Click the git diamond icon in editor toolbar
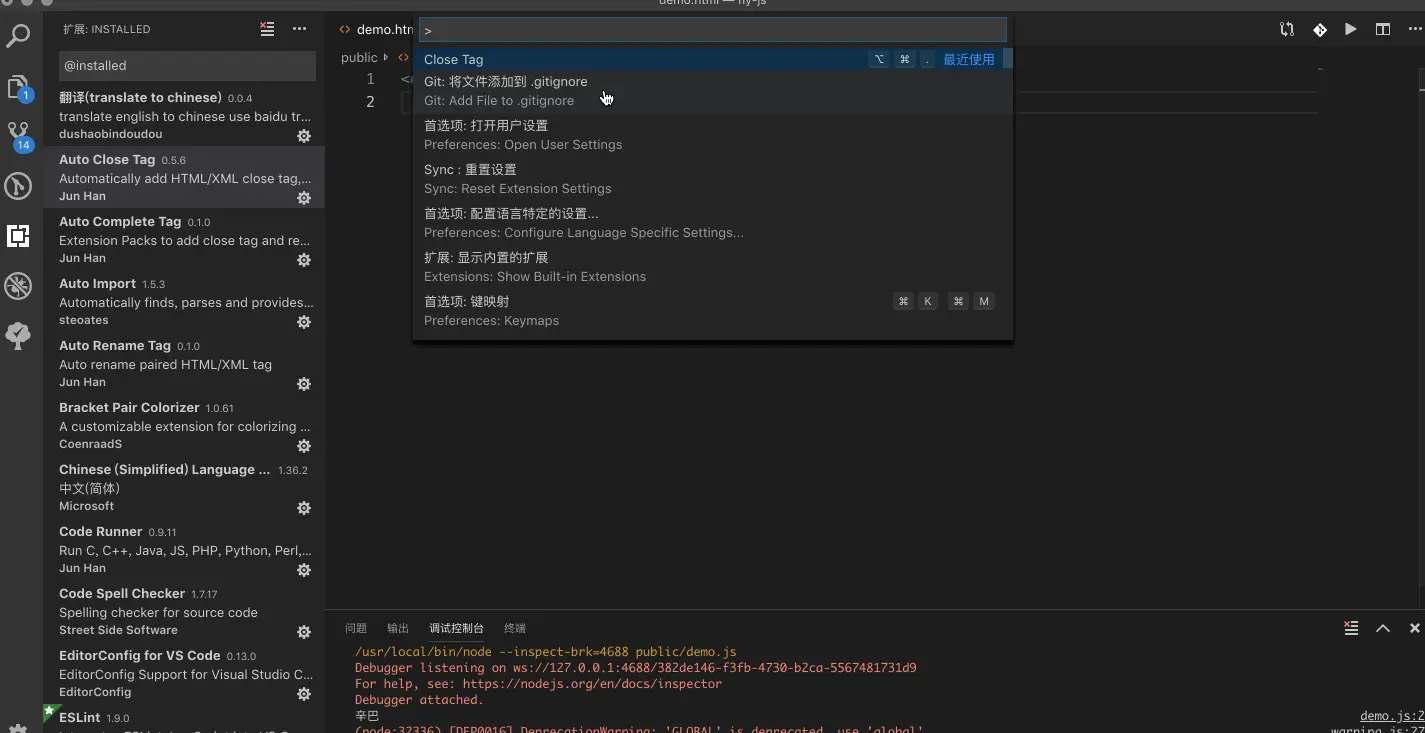 click(1320, 30)
